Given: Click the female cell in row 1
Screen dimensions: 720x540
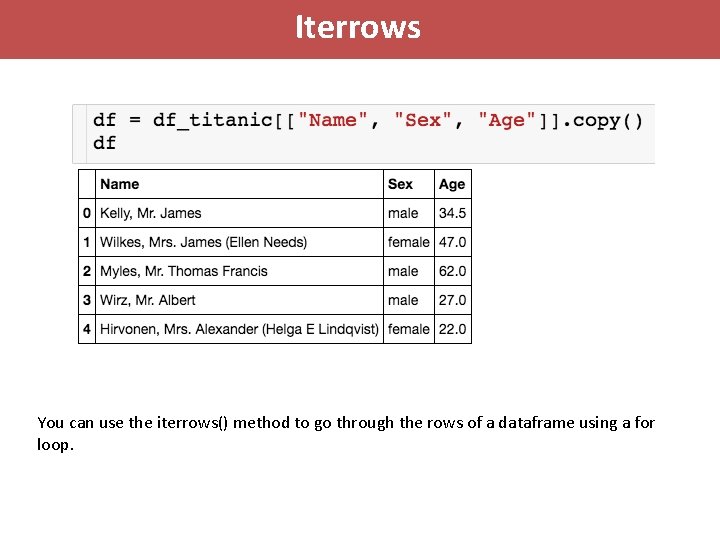Looking at the screenshot, I should [x=408, y=242].
